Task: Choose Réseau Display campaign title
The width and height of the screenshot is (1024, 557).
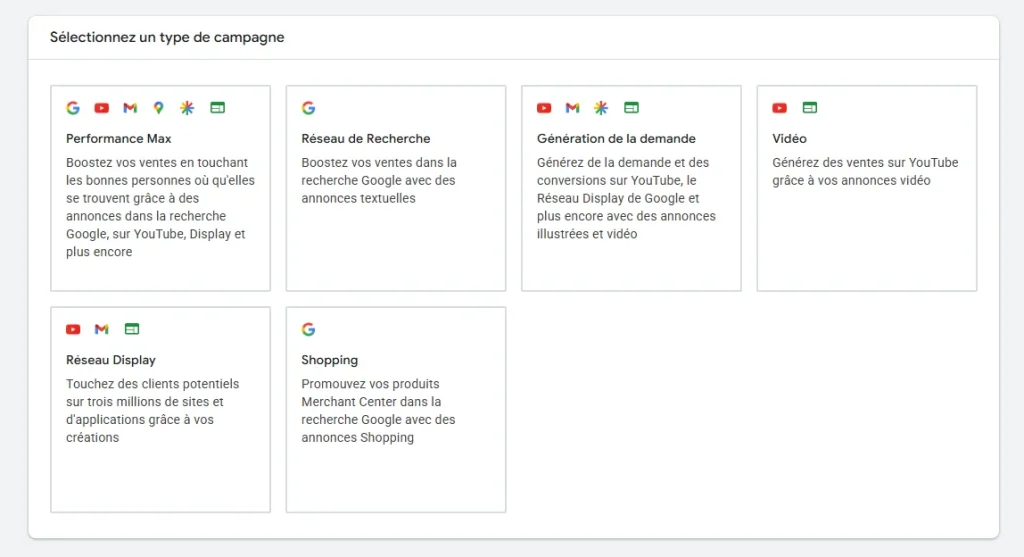Action: click(x=110, y=360)
